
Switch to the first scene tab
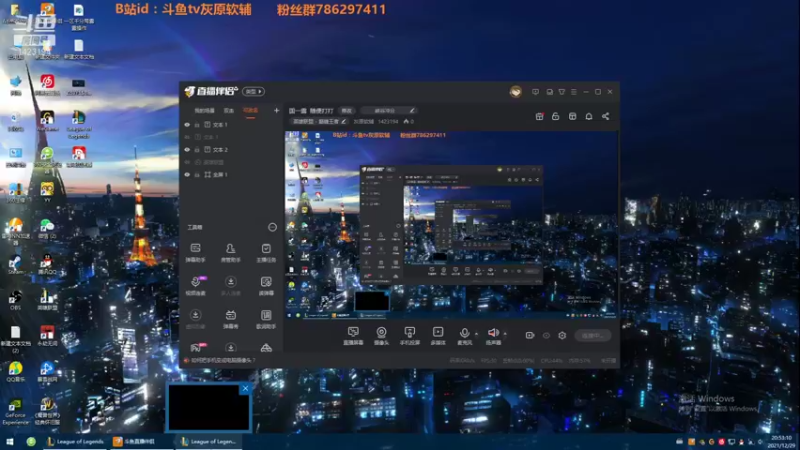pos(204,111)
